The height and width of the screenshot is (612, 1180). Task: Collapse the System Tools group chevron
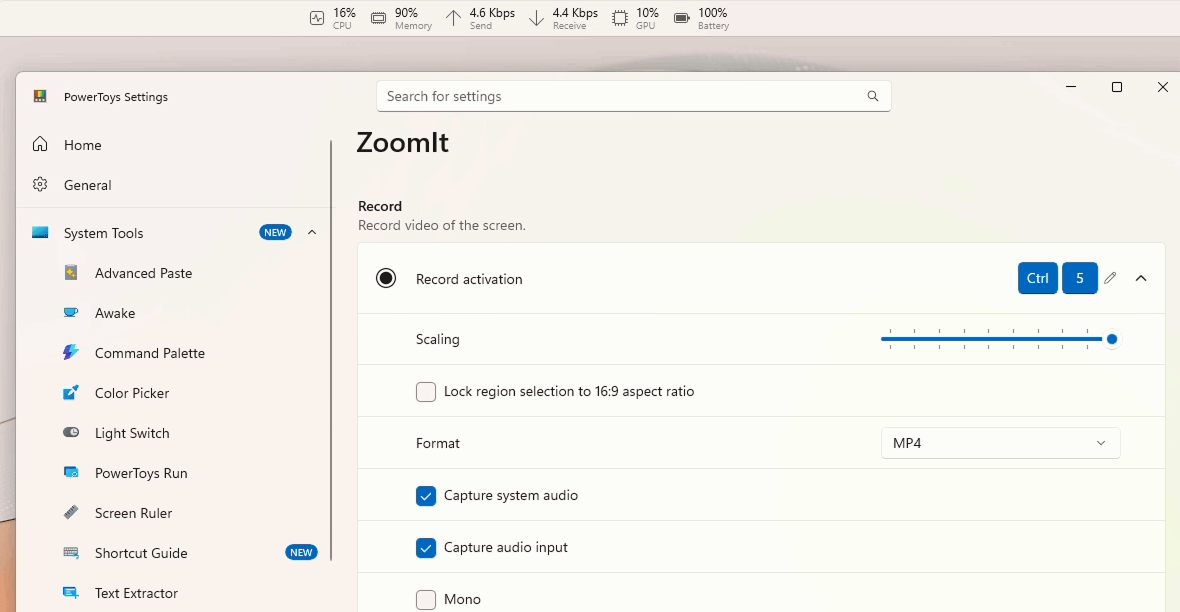pos(312,233)
